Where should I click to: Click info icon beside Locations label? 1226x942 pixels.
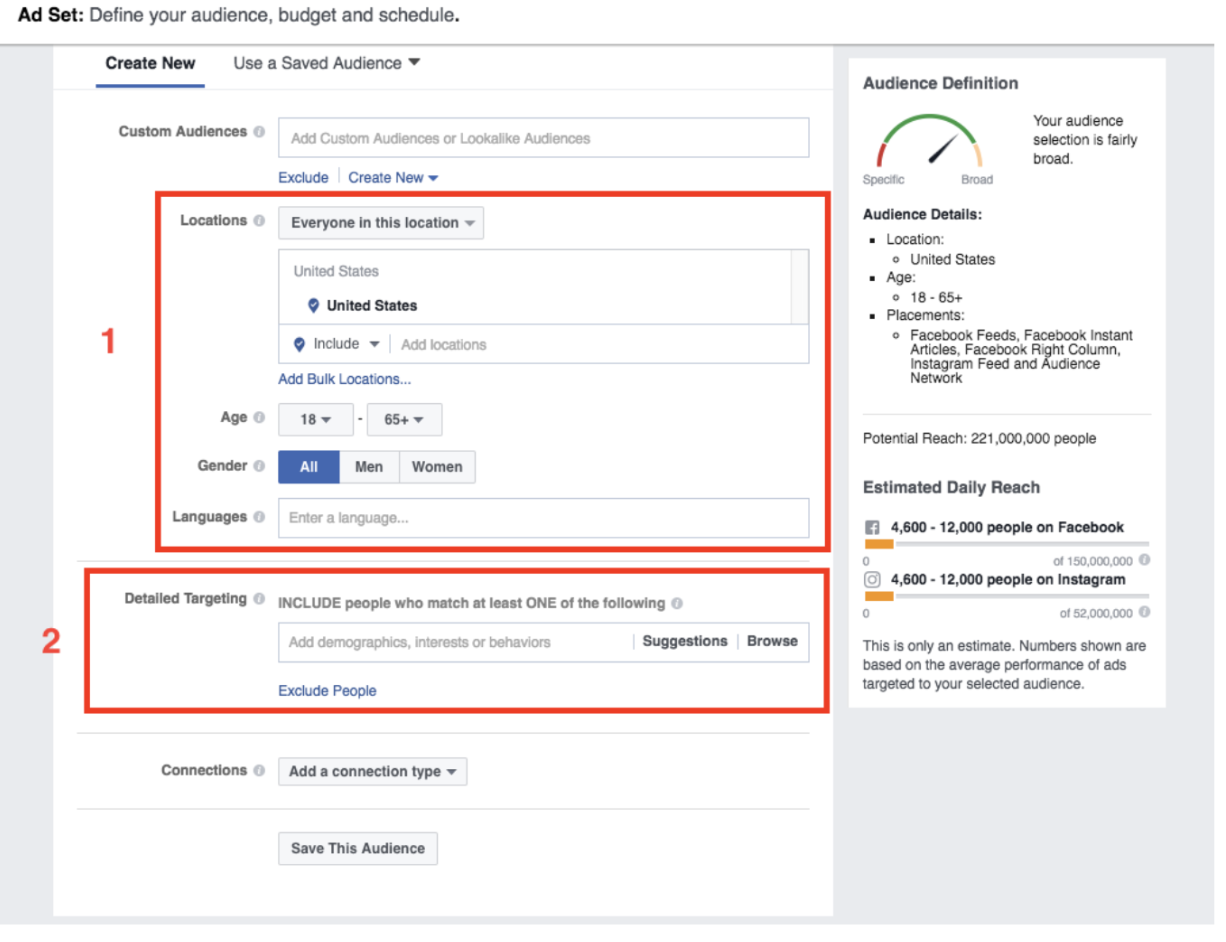click(259, 221)
